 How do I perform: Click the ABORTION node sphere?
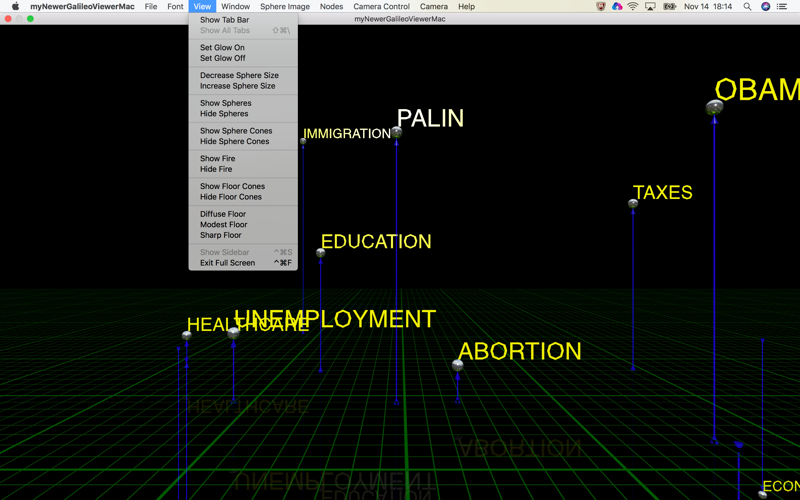click(x=458, y=365)
